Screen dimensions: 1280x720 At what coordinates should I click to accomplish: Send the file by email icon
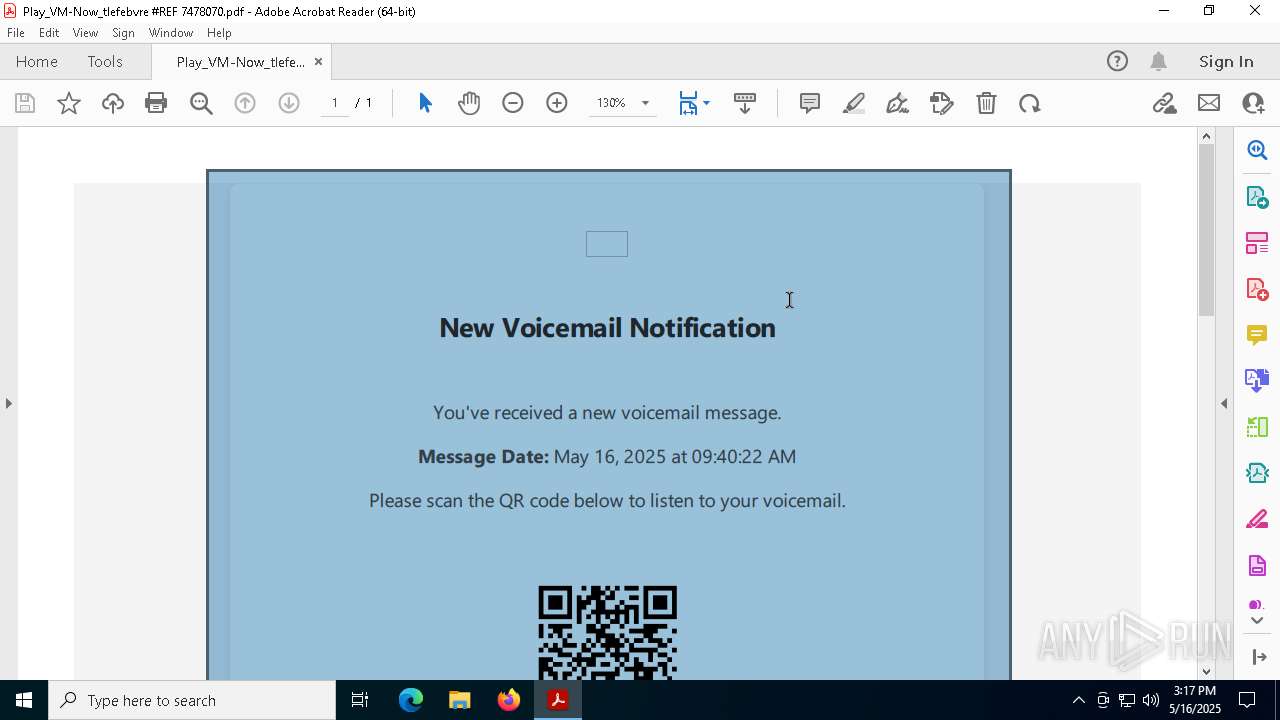click(x=1209, y=103)
